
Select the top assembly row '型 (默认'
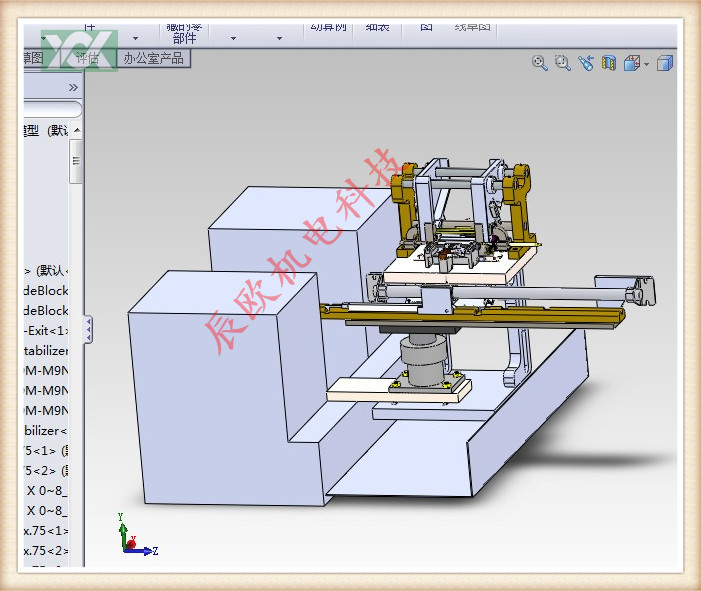pos(46,130)
